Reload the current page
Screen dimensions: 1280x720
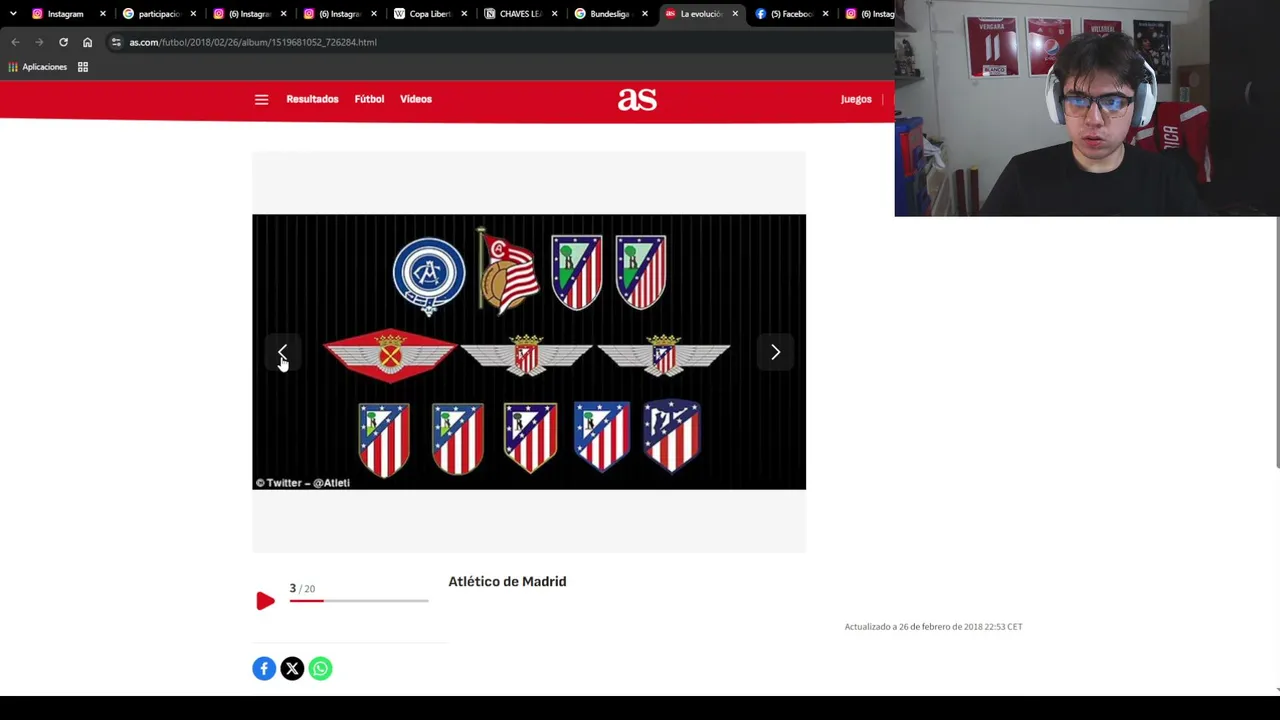point(63,42)
